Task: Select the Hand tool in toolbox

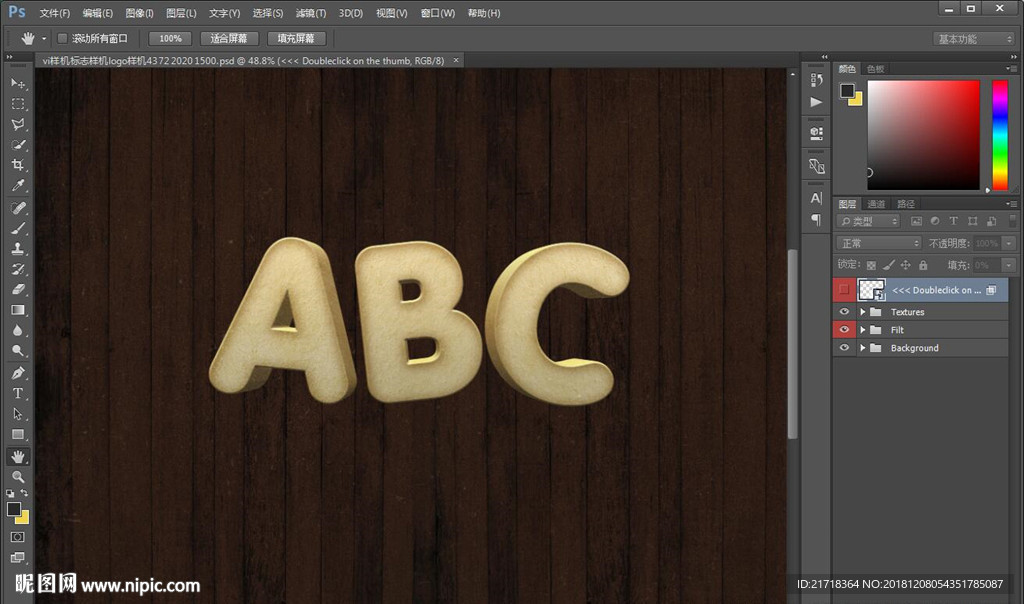Action: click(18, 456)
